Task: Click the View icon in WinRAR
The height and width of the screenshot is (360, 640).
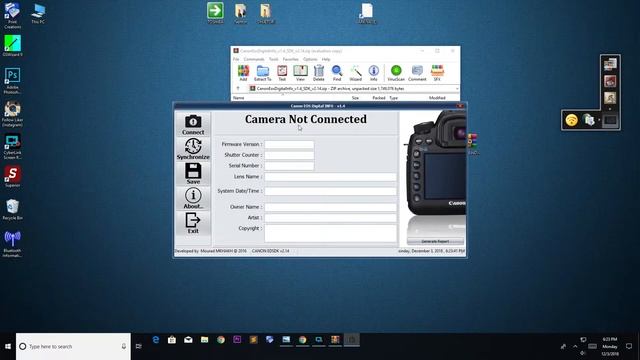Action: click(x=300, y=73)
